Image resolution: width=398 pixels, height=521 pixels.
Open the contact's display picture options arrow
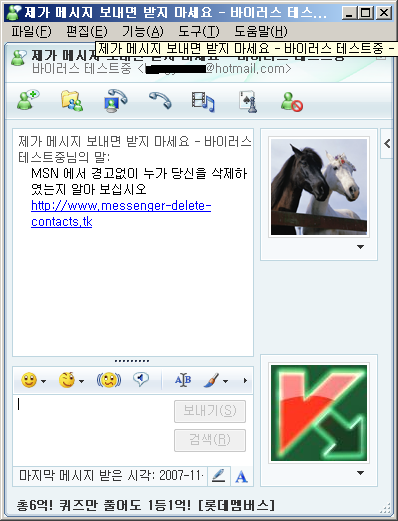pos(360,247)
